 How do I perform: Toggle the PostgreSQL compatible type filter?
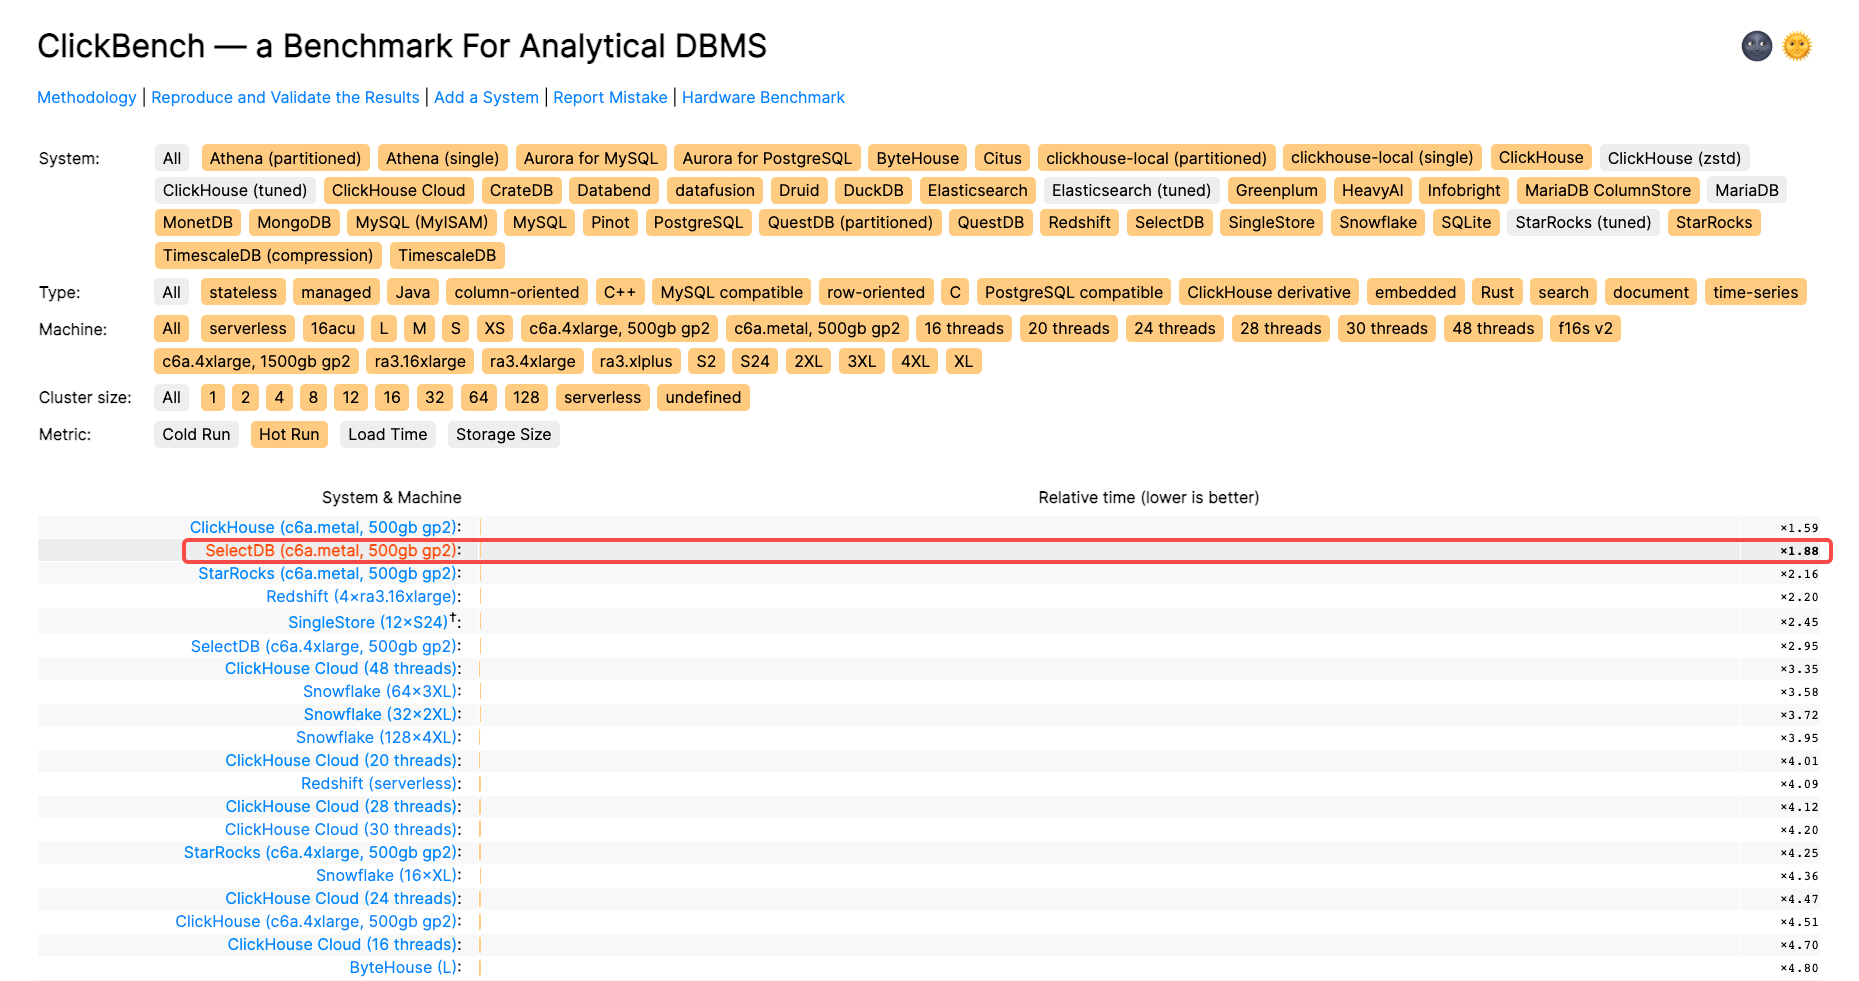(x=1073, y=292)
